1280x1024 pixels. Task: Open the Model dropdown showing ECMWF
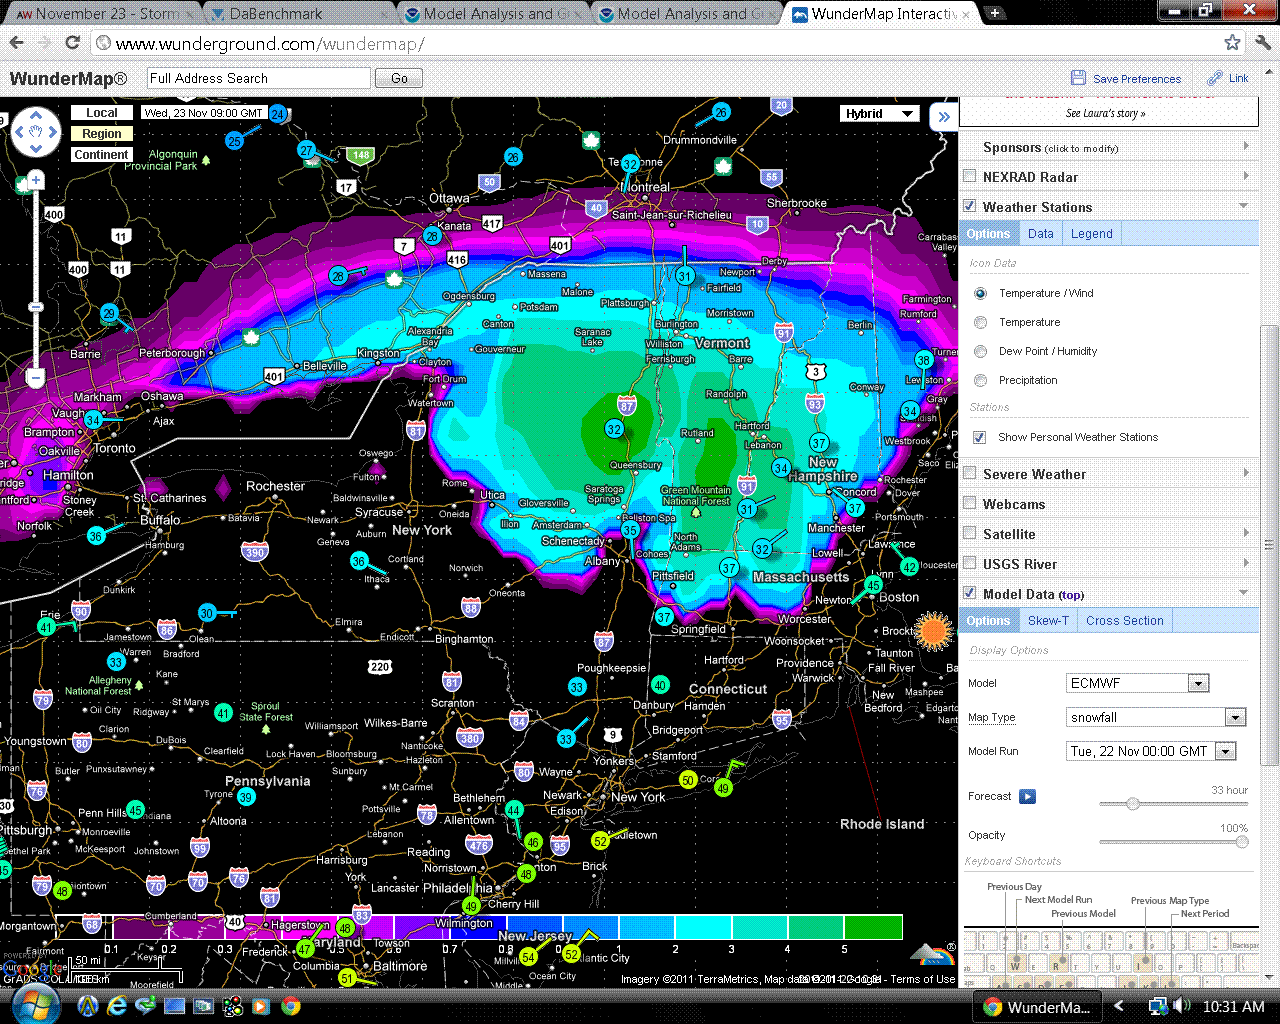pyautogui.click(x=1139, y=683)
